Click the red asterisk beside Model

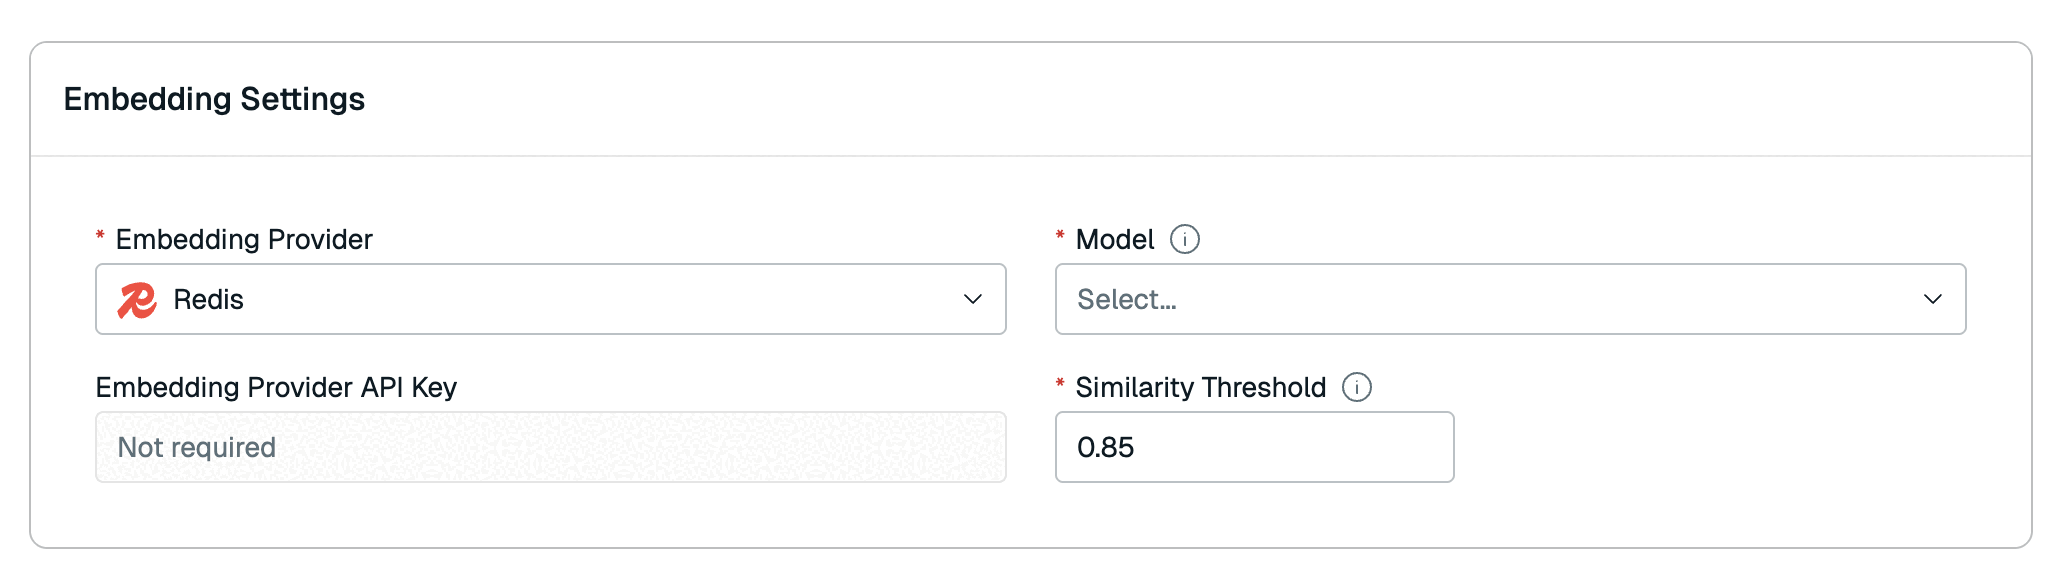(x=1060, y=236)
